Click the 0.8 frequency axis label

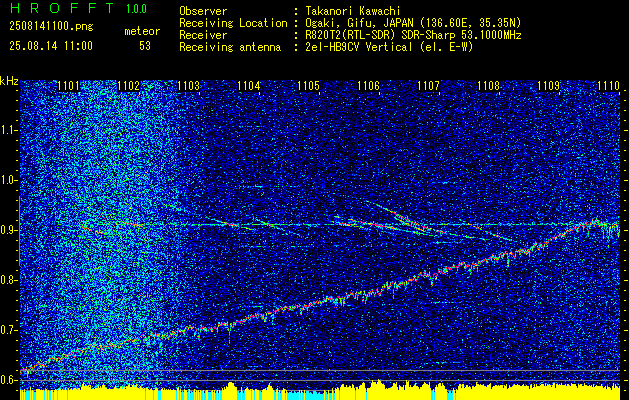(x=9, y=280)
